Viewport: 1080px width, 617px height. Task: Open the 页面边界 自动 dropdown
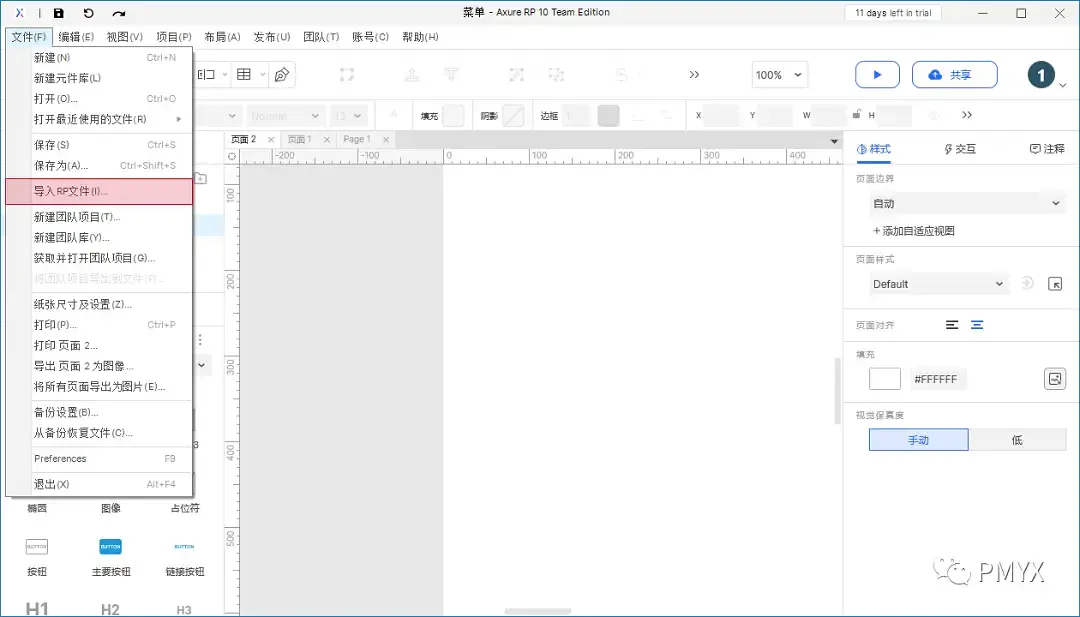(967, 203)
